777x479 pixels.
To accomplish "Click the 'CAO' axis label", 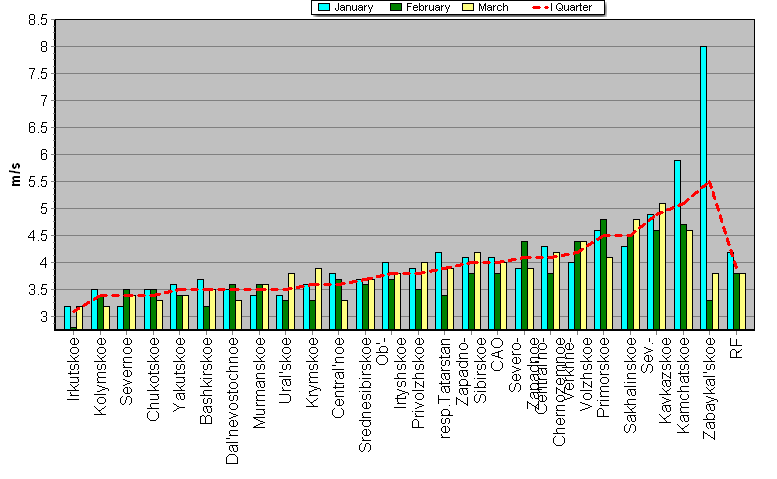I will coord(498,354).
